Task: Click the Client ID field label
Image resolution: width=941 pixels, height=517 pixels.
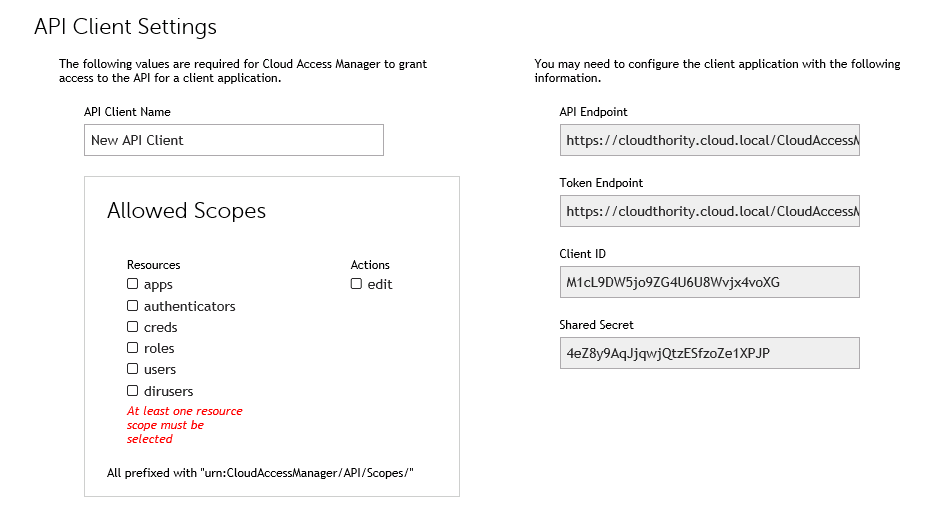Action: pos(582,254)
